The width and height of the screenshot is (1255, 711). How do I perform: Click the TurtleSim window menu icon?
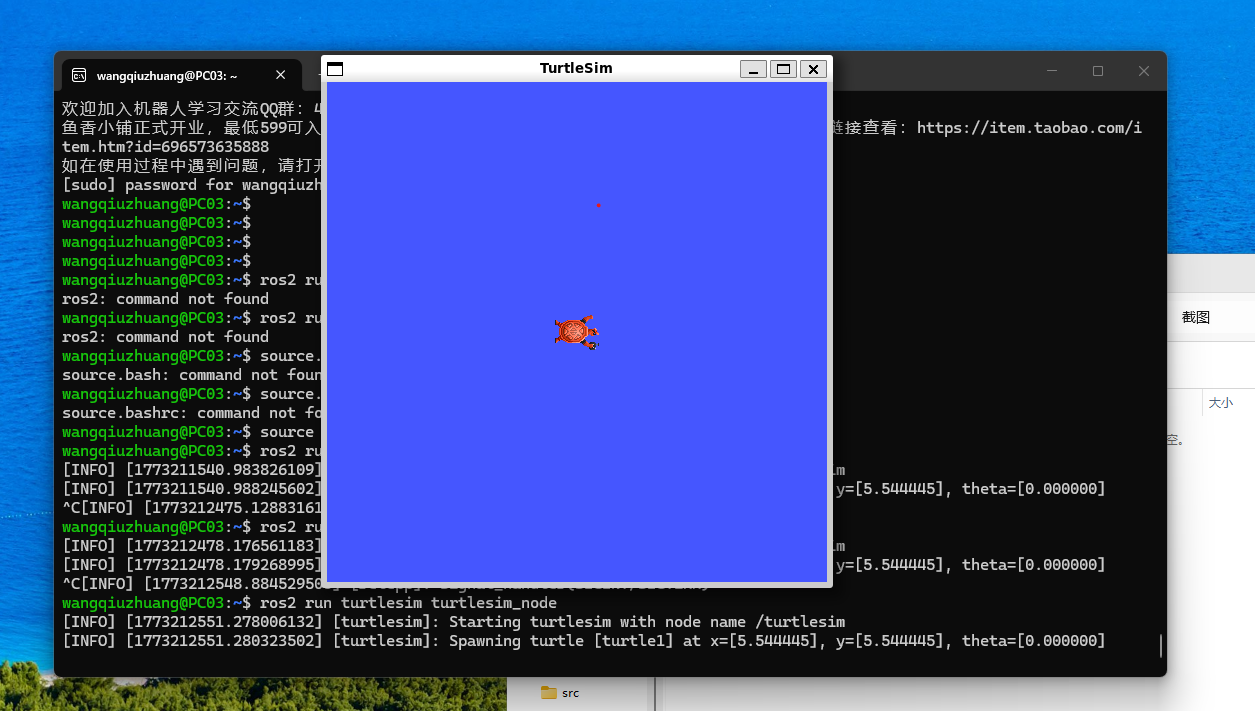tap(335, 69)
